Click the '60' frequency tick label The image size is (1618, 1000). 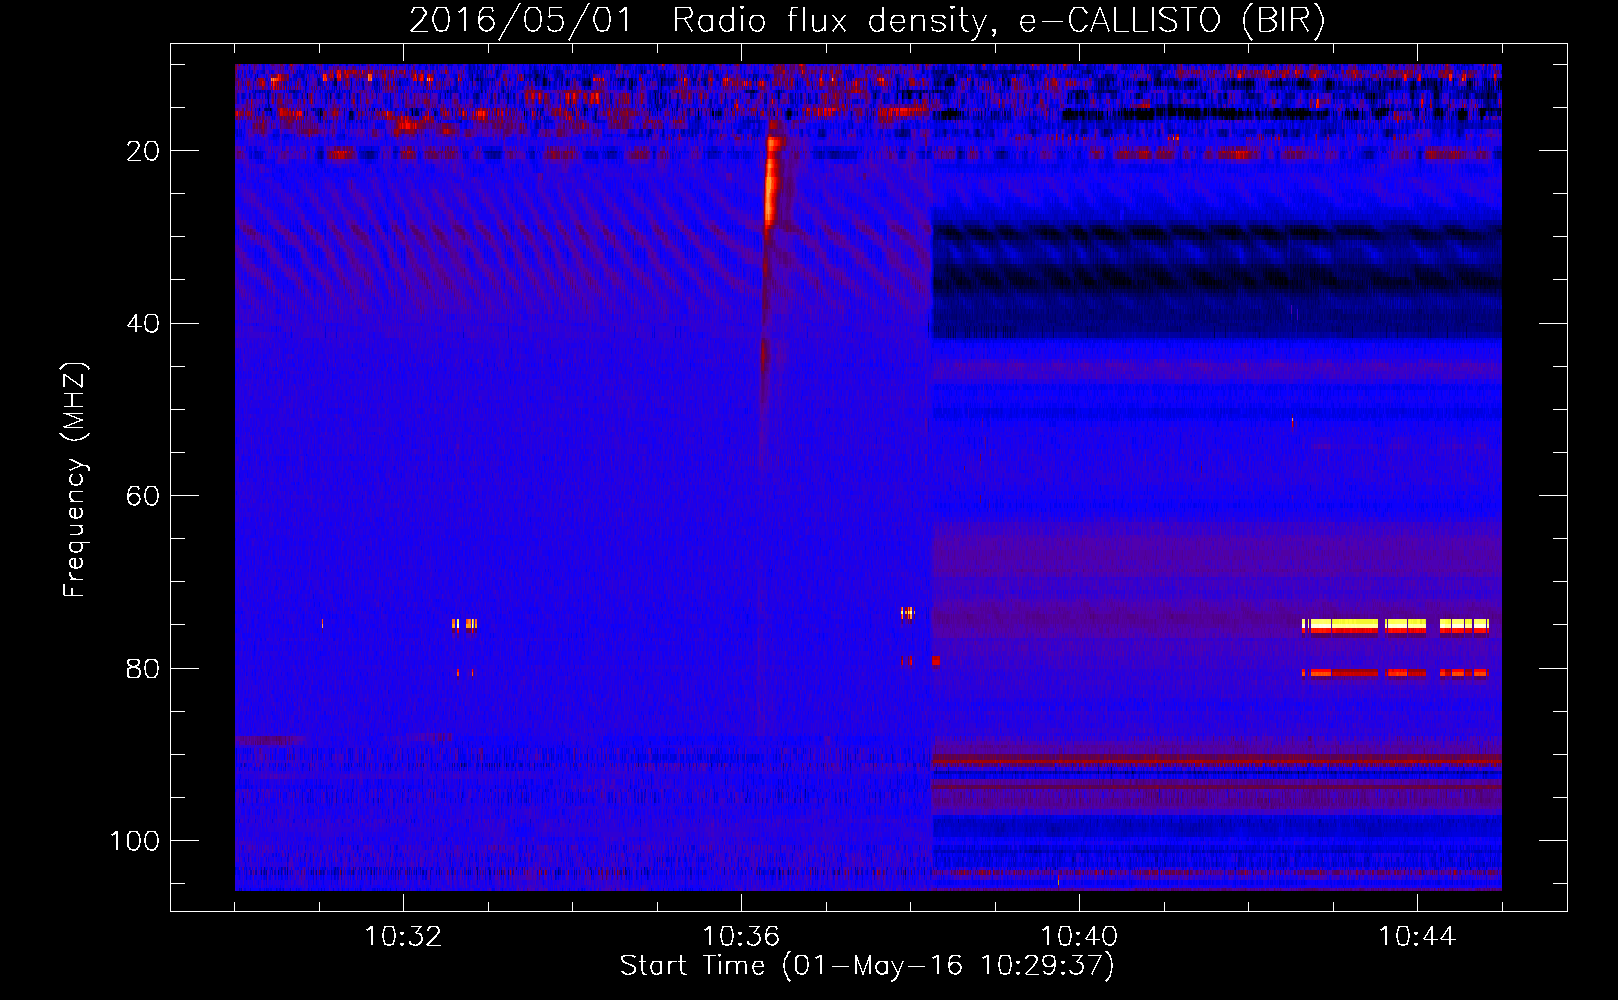(143, 496)
